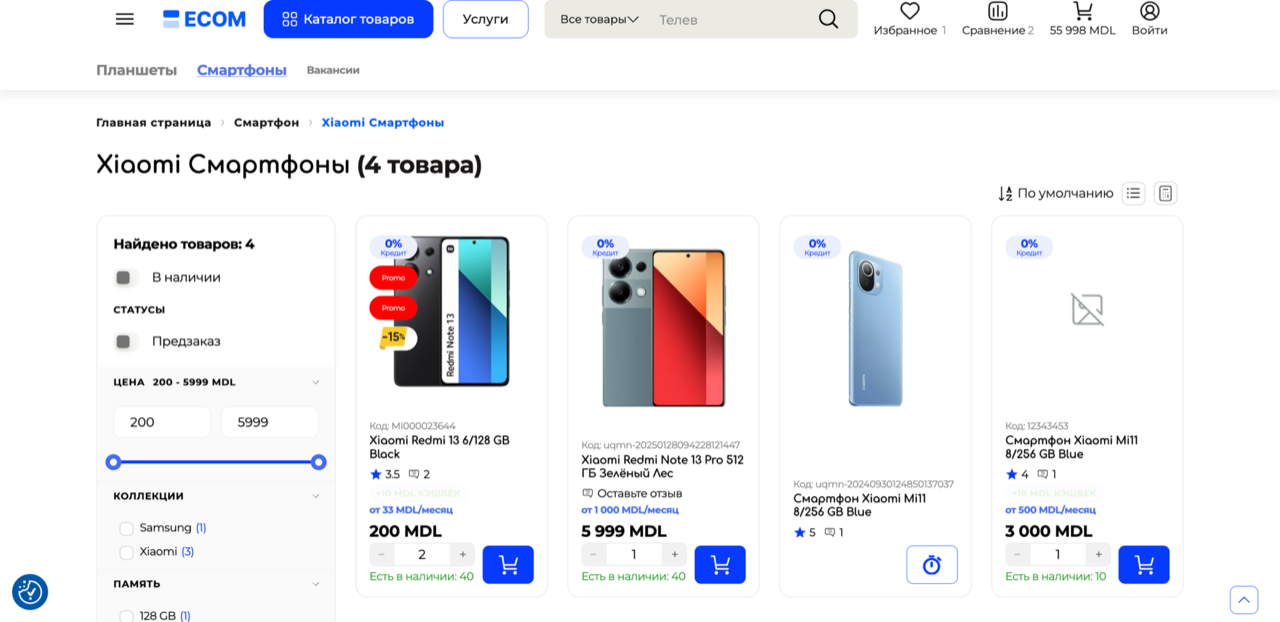This screenshot has width=1280, height=622.
Task: Open the shopping cart in header
Action: pos(1083,11)
